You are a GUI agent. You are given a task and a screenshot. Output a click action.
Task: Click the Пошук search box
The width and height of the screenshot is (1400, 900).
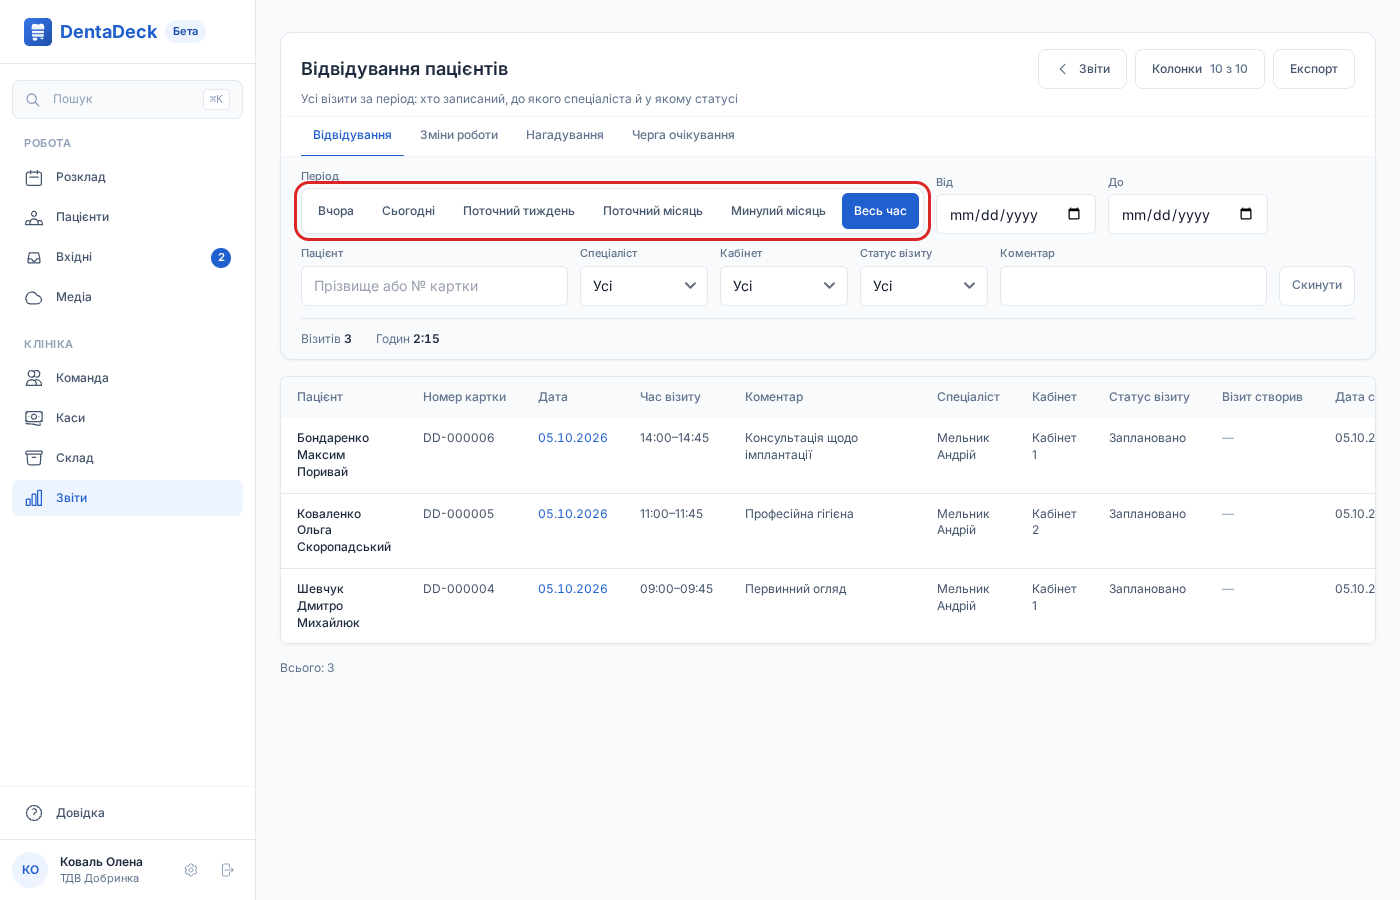click(x=127, y=99)
